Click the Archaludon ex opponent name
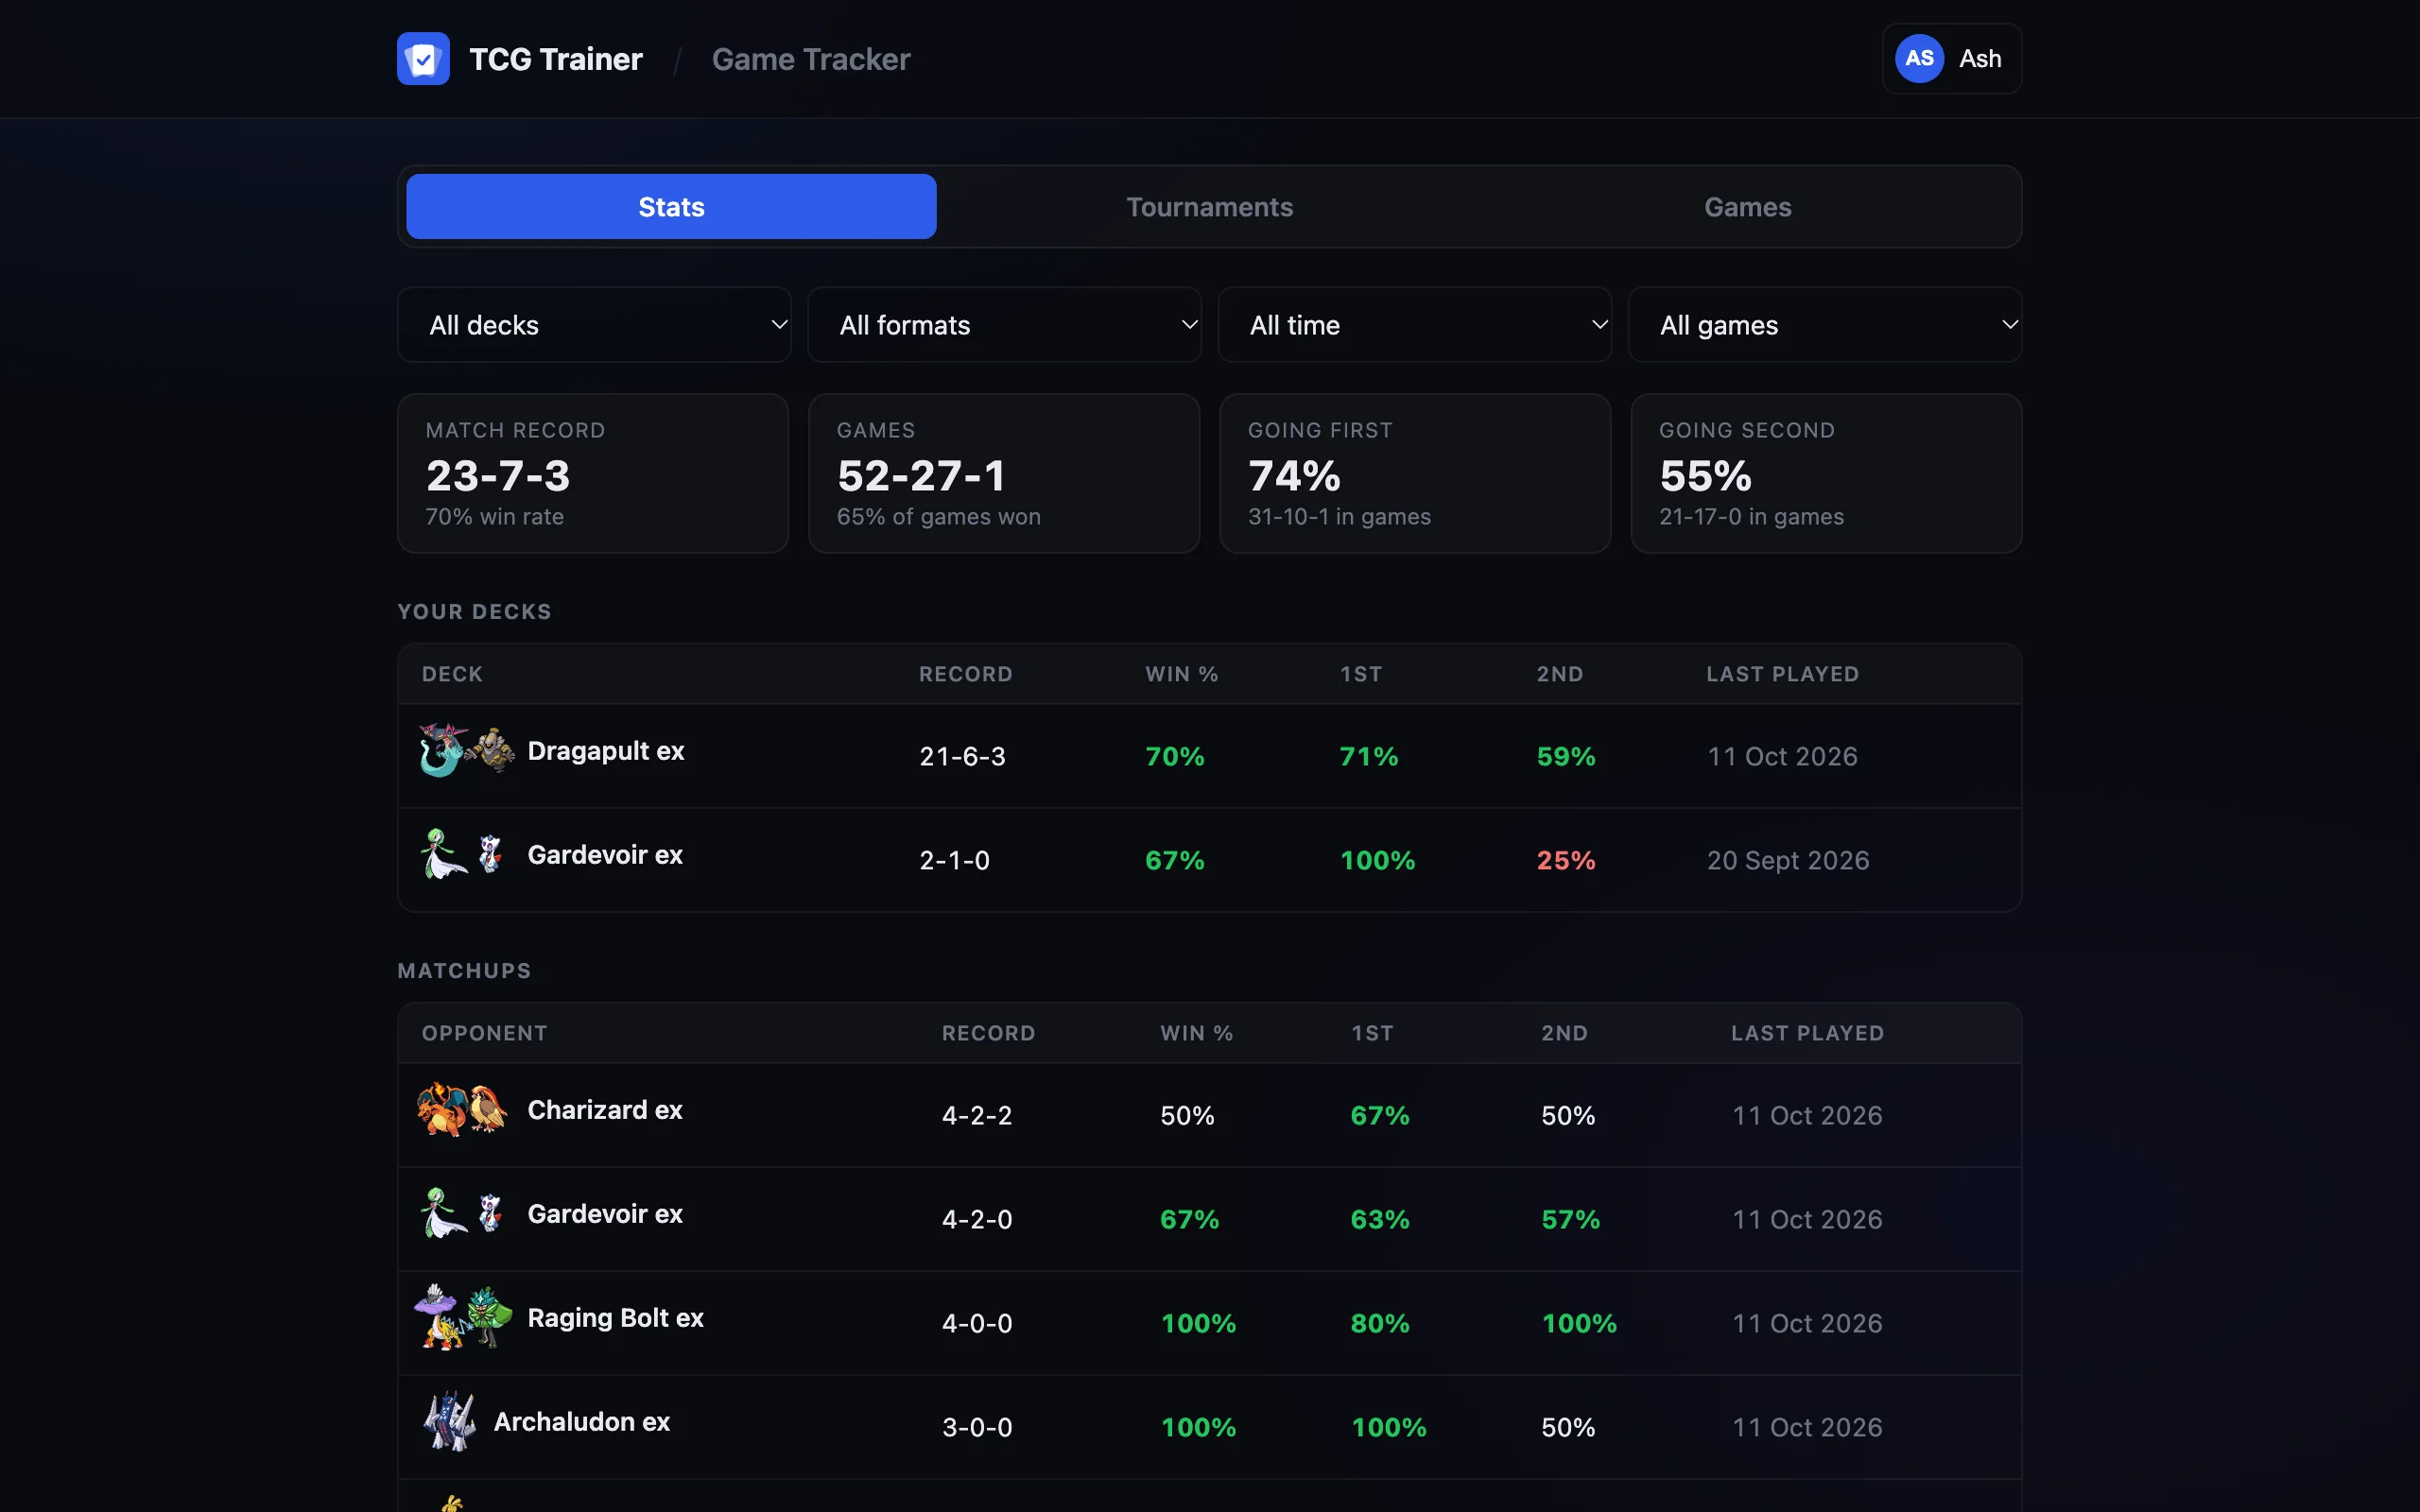Viewport: 2420px width, 1512px height. coord(582,1422)
